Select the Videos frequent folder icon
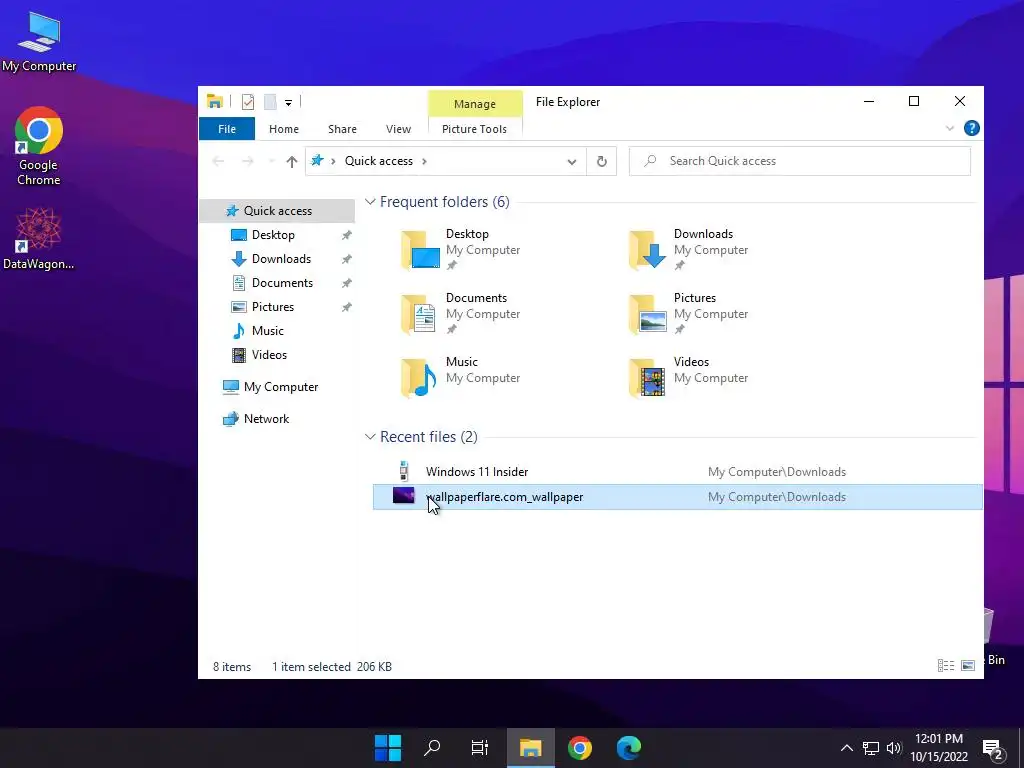 click(x=647, y=378)
